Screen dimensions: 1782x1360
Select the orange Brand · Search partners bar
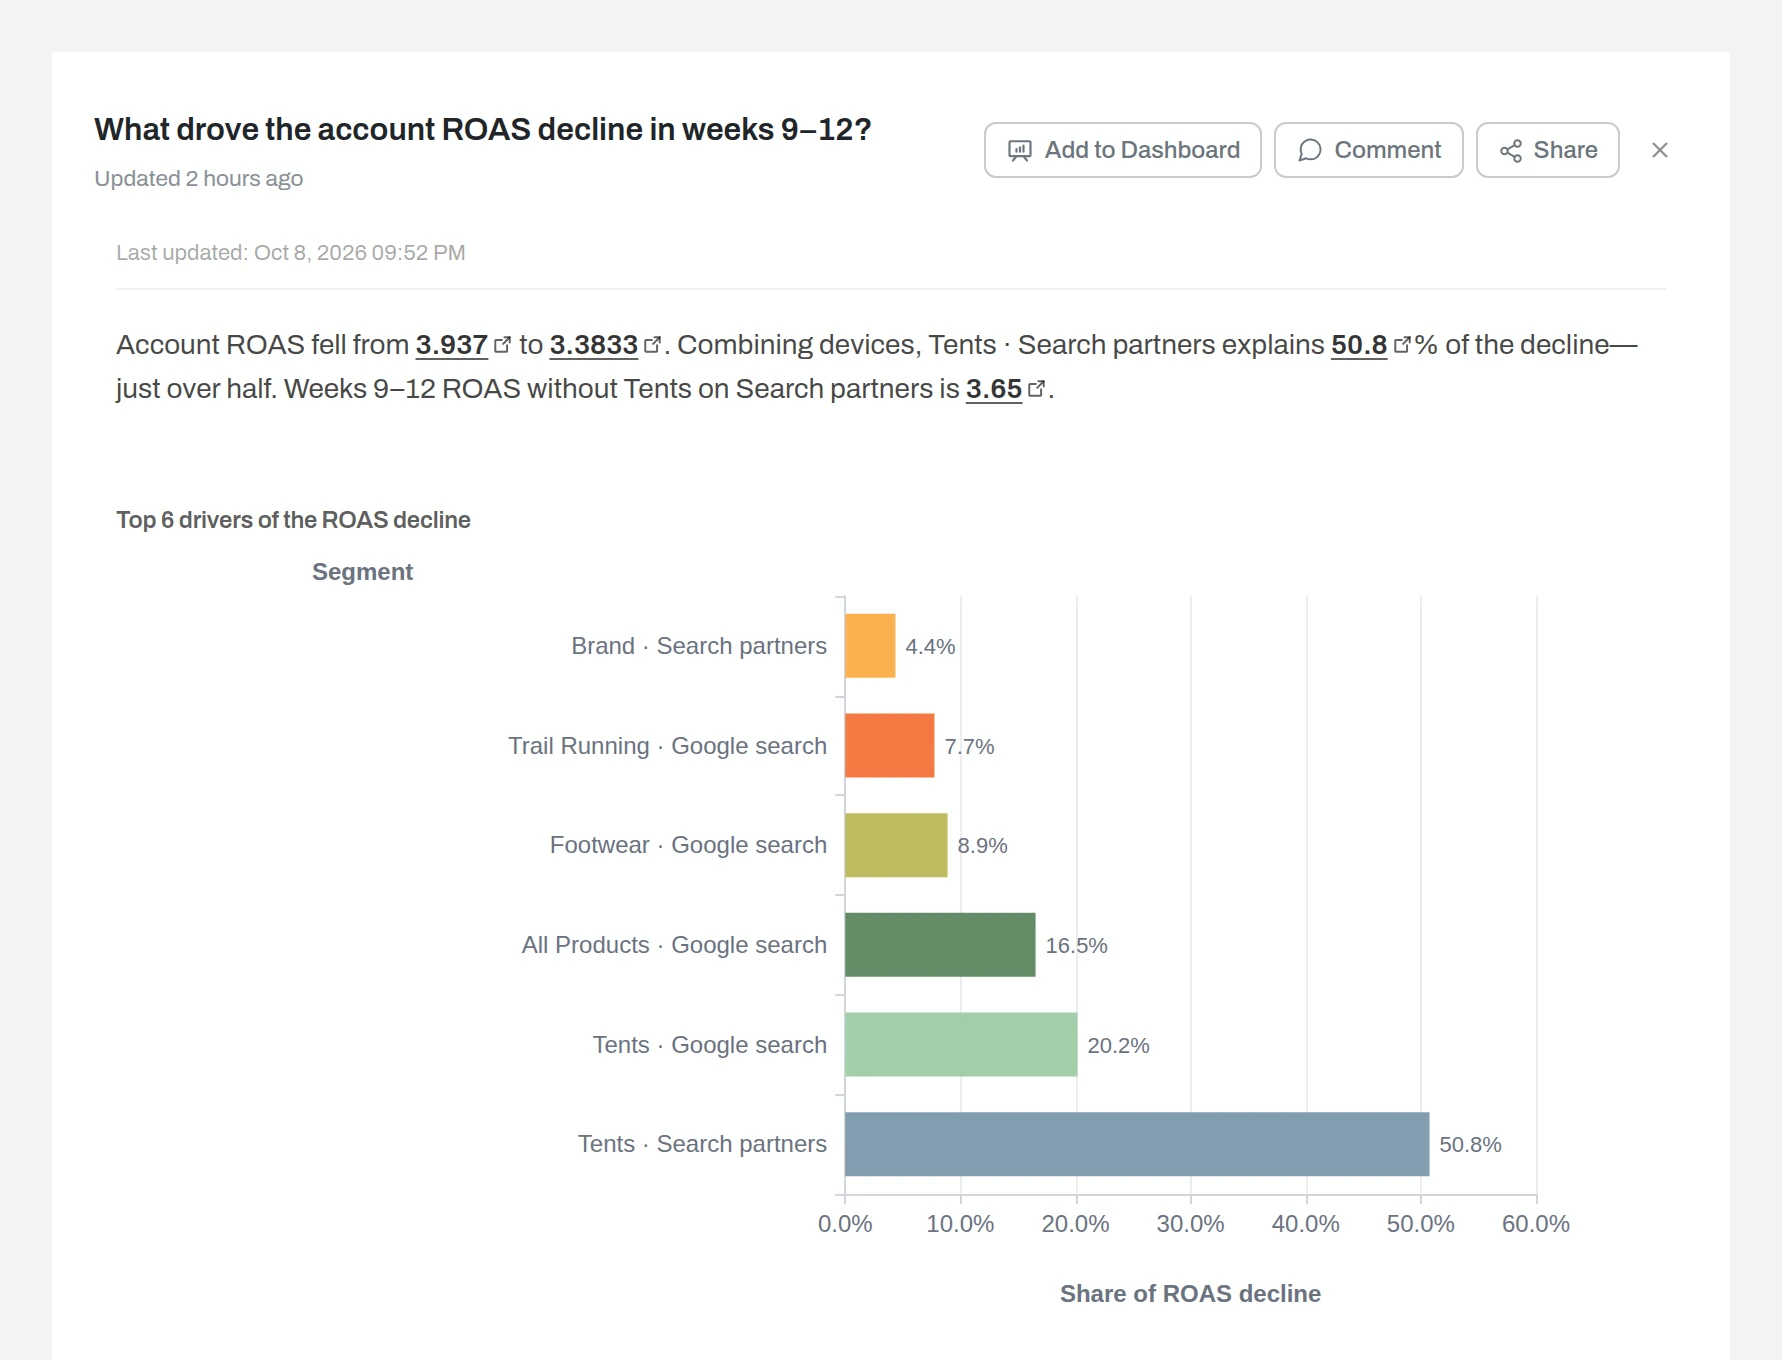(x=870, y=646)
